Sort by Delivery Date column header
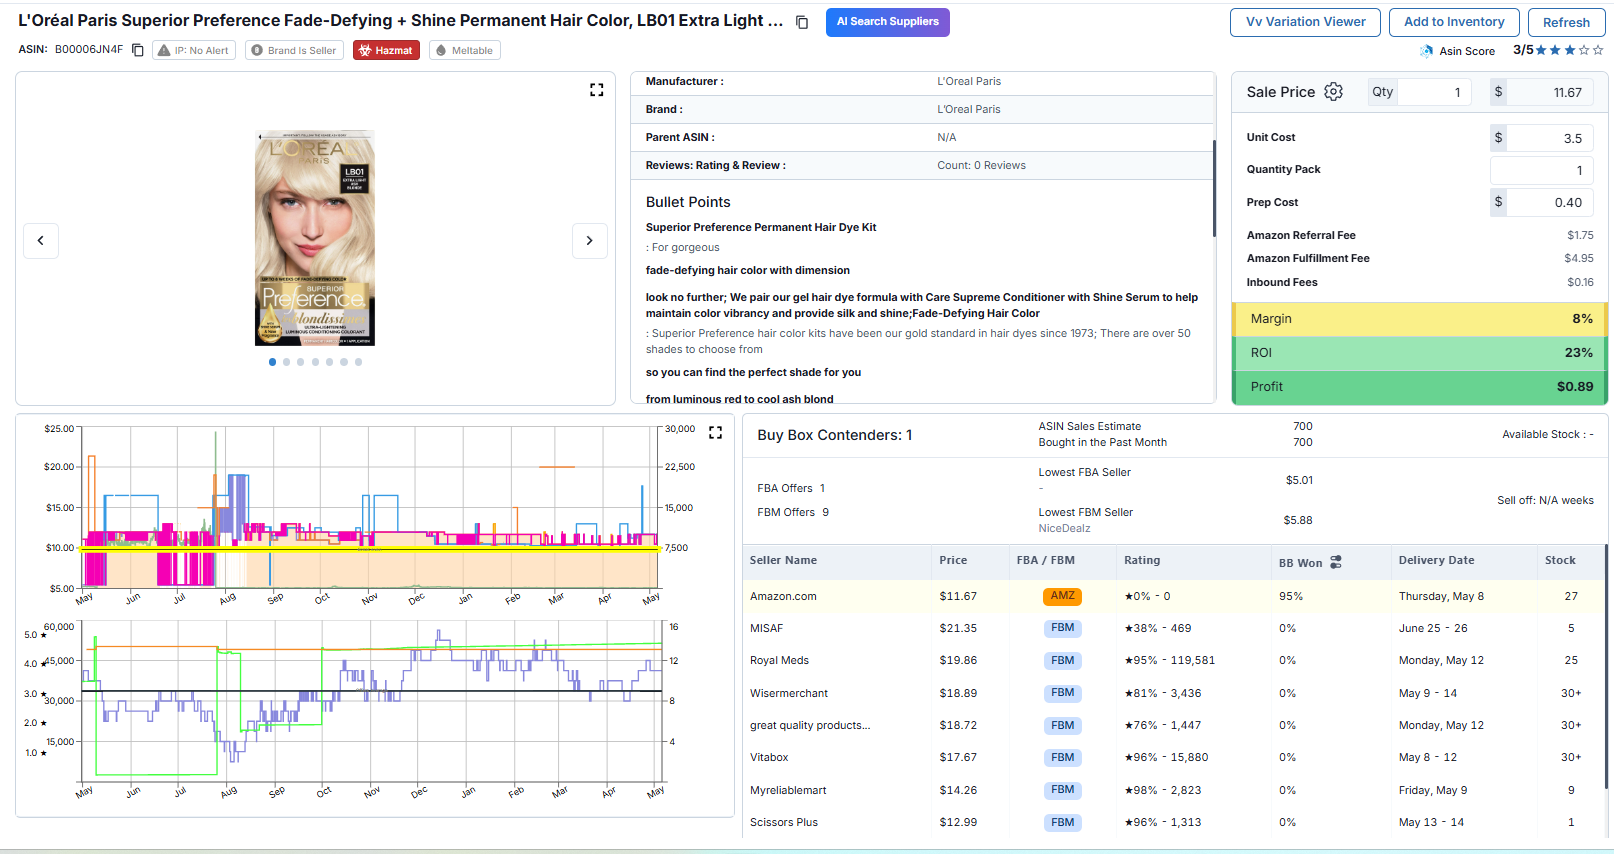Viewport: 1614px width, 854px height. pos(1436,561)
